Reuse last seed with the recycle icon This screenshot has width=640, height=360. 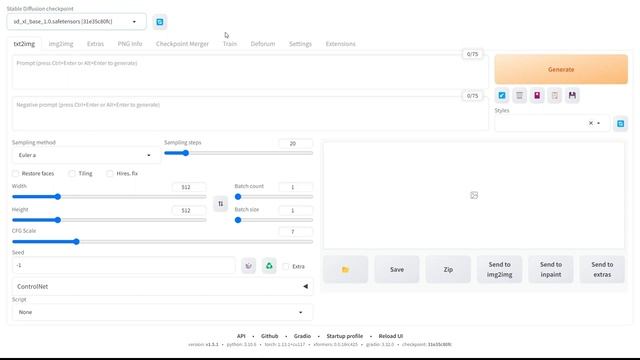(269, 266)
